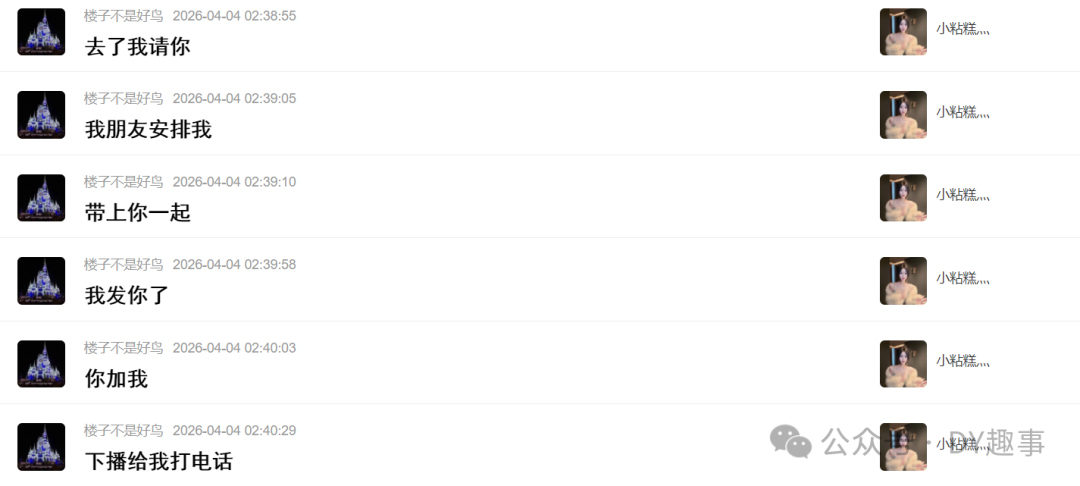
Task: Click the WeChat logo in the watermark
Action: [790, 441]
